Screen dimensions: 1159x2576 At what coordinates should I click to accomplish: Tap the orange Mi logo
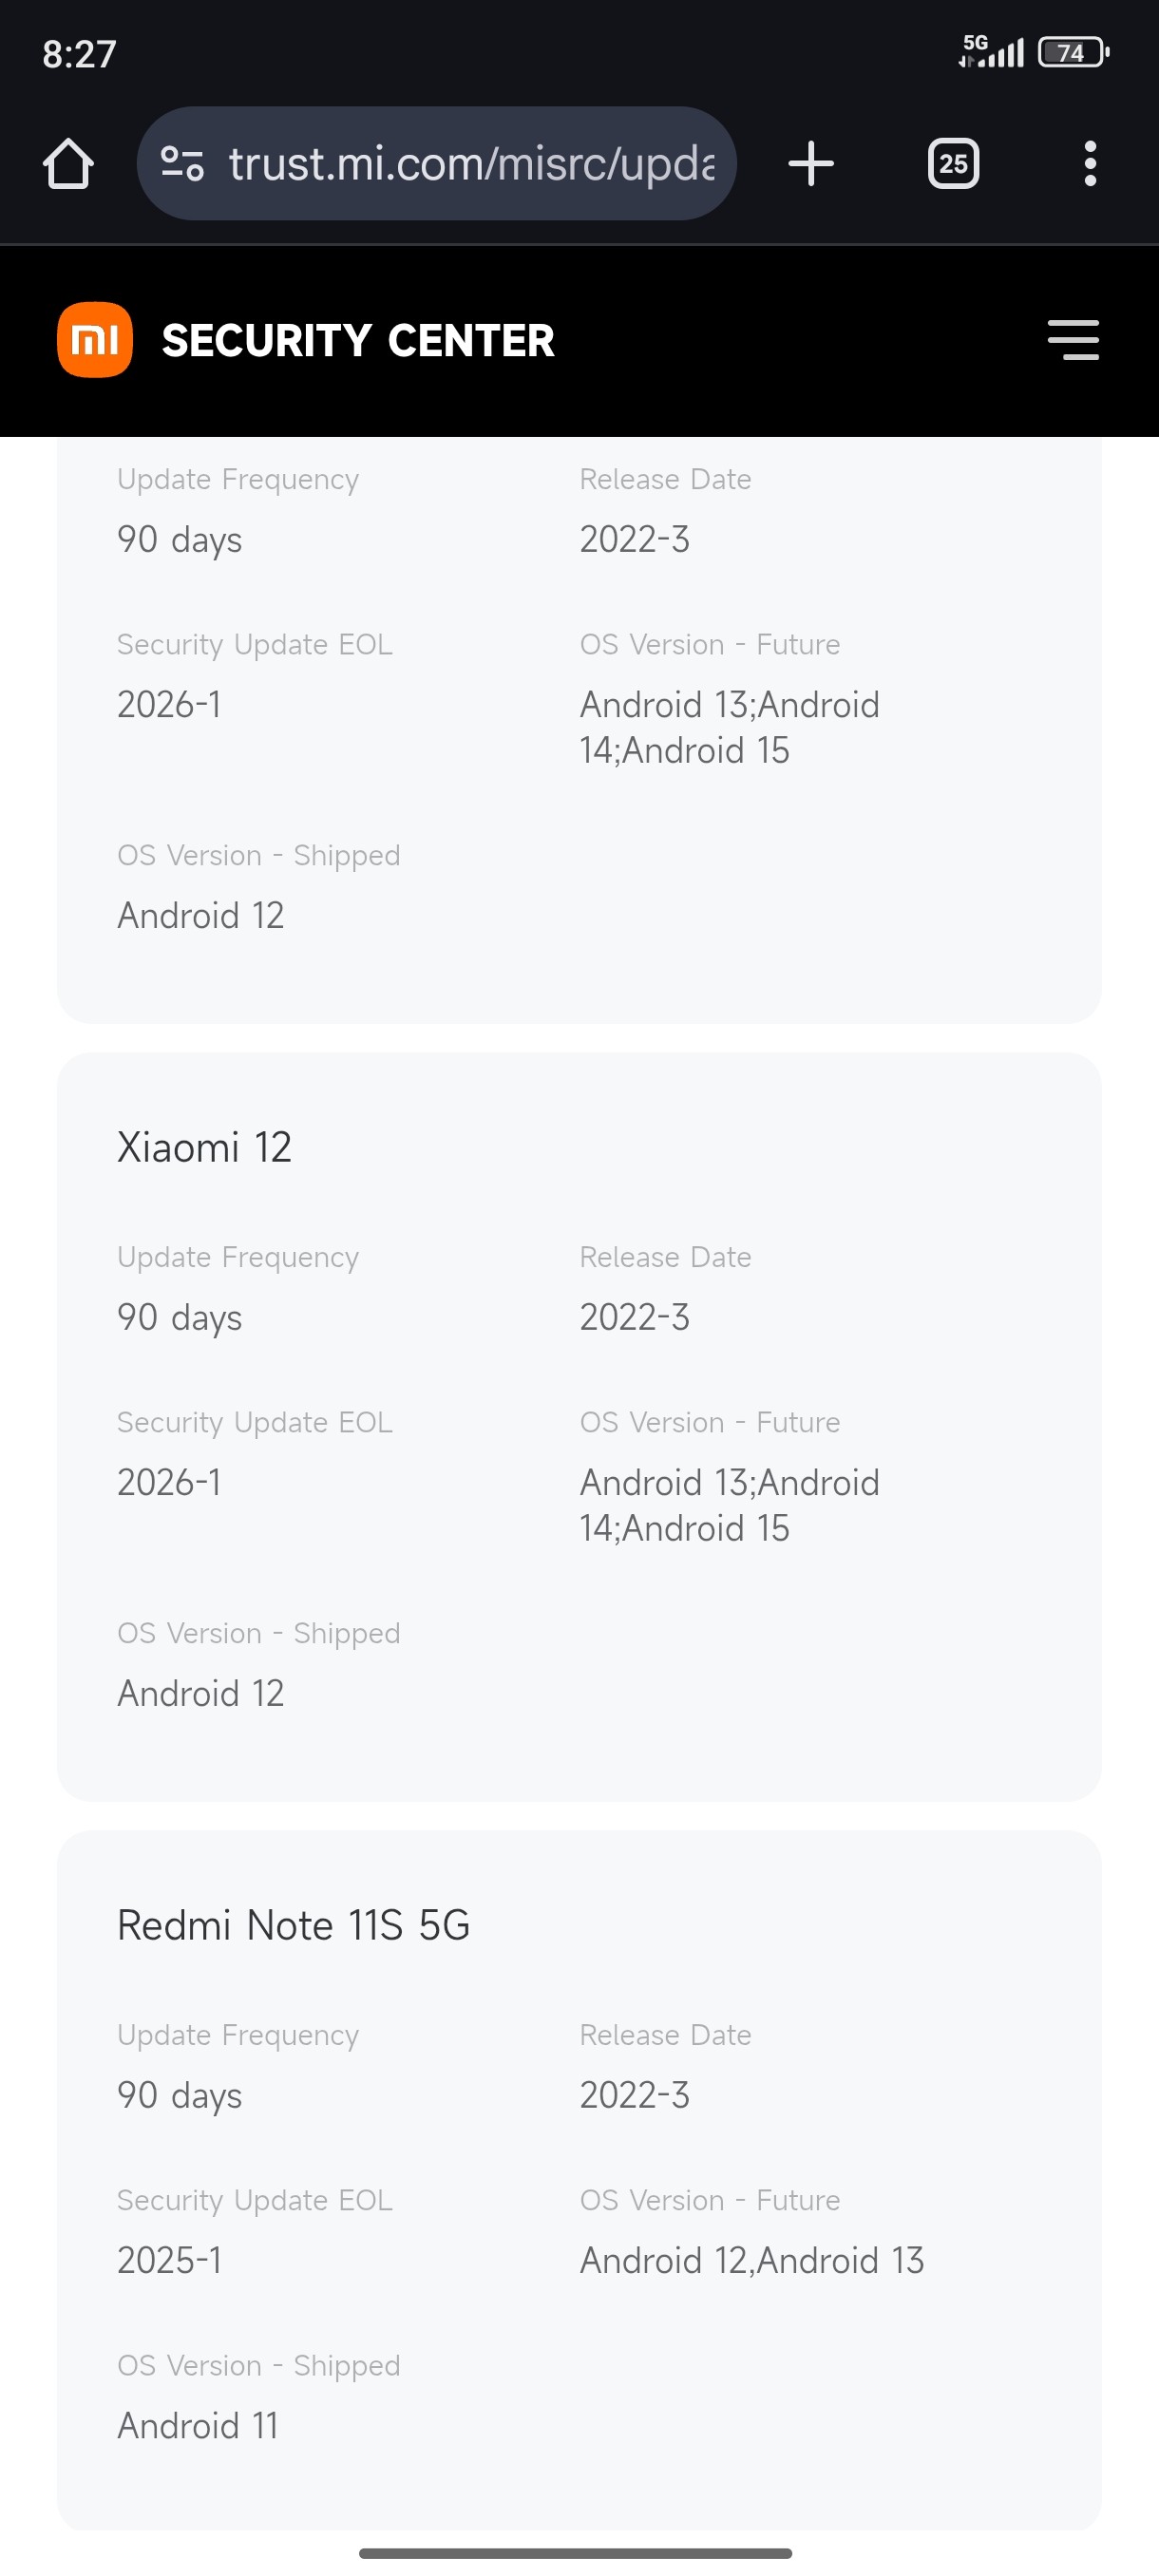coord(95,340)
